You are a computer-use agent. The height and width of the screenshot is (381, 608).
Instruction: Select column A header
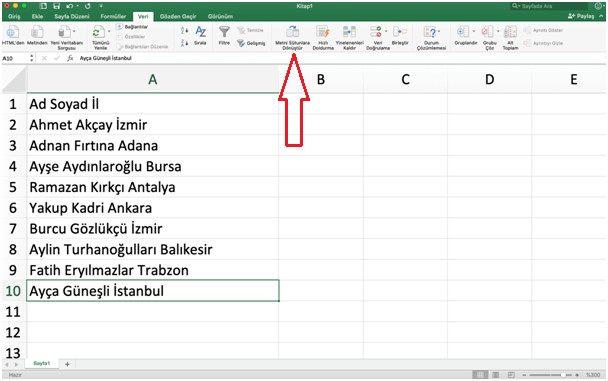tap(153, 79)
